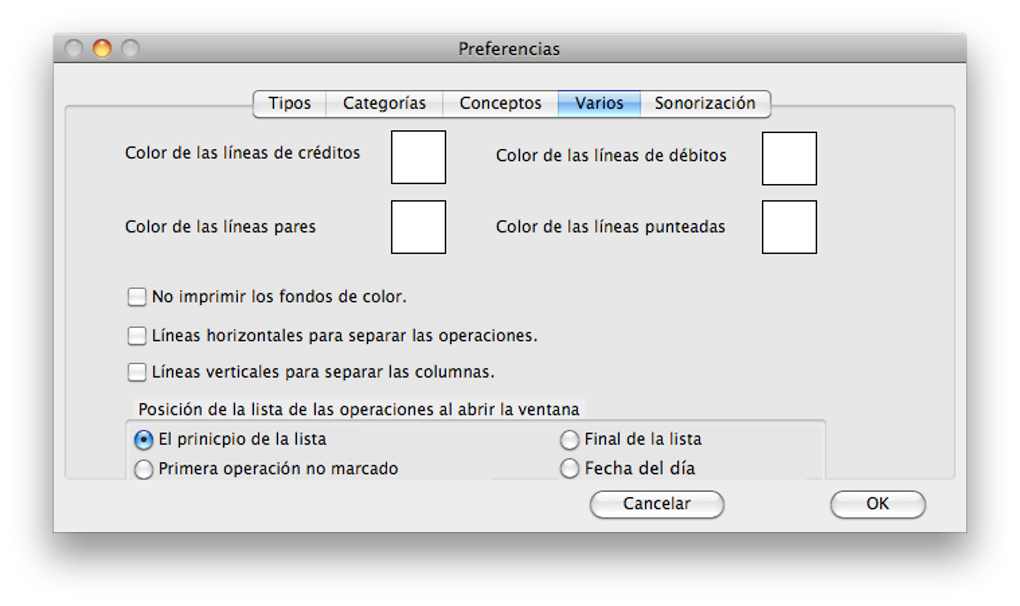1020x606 pixels.
Task: Choose a color for líneas pares
Action: pyautogui.click(x=419, y=227)
